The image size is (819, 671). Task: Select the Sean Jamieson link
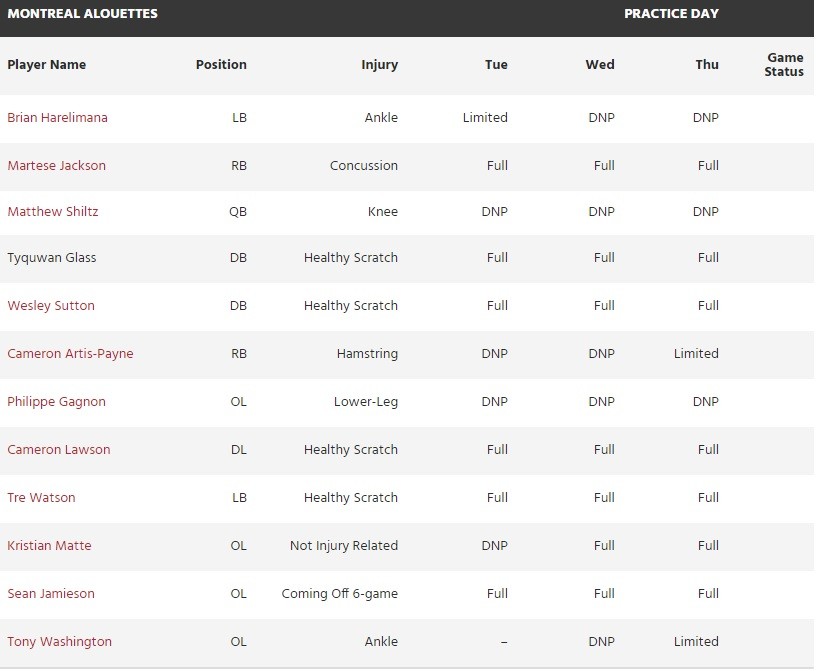[x=51, y=594]
